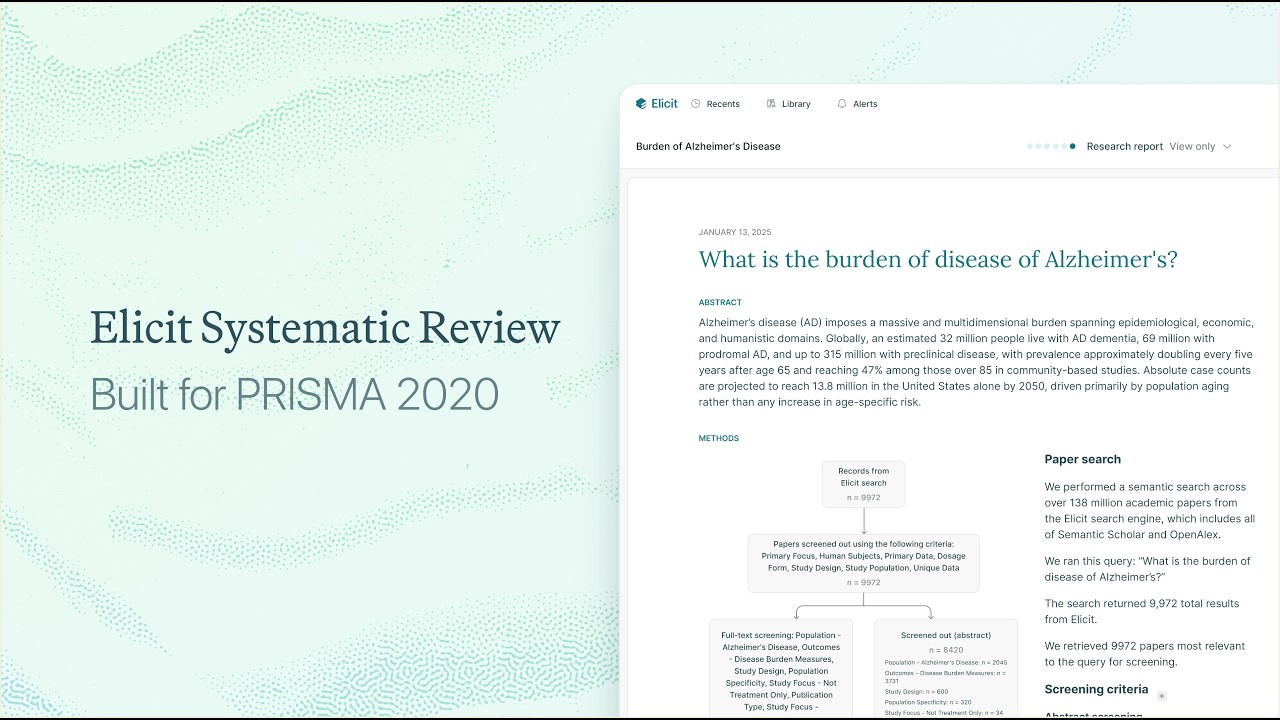Select the Research report step label

click(1125, 146)
